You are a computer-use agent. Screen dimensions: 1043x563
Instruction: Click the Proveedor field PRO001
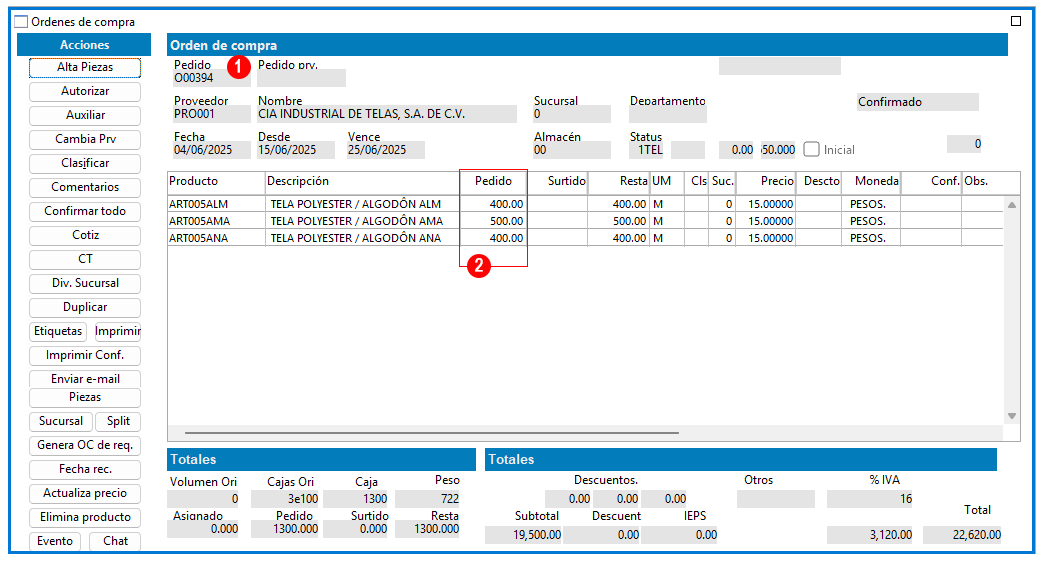(x=212, y=114)
